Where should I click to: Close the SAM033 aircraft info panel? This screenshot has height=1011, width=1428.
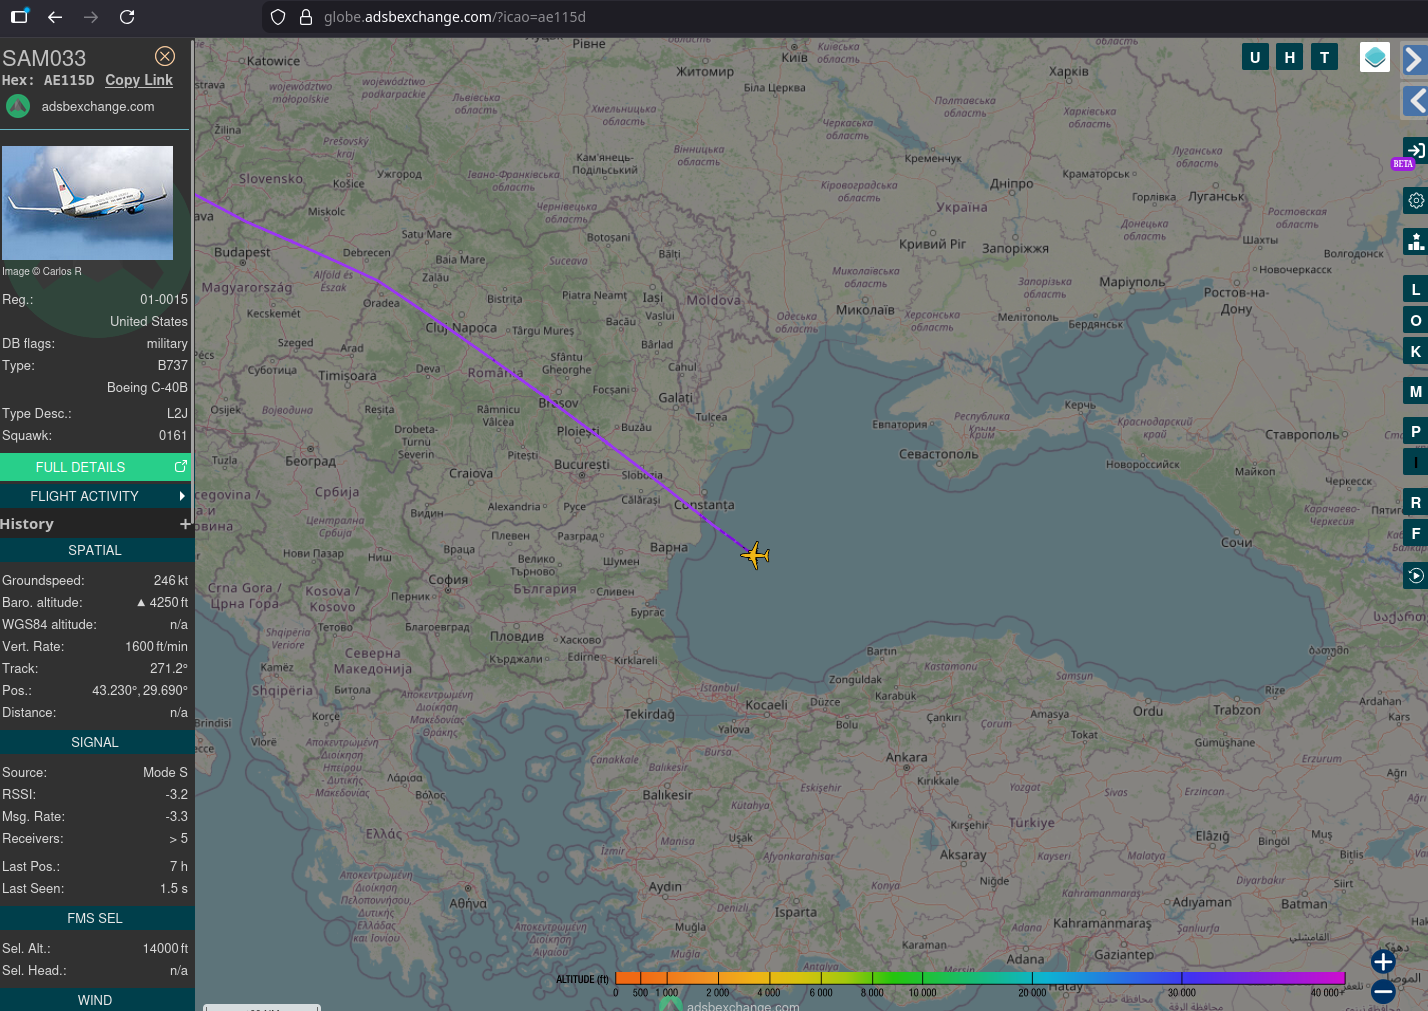[165, 56]
